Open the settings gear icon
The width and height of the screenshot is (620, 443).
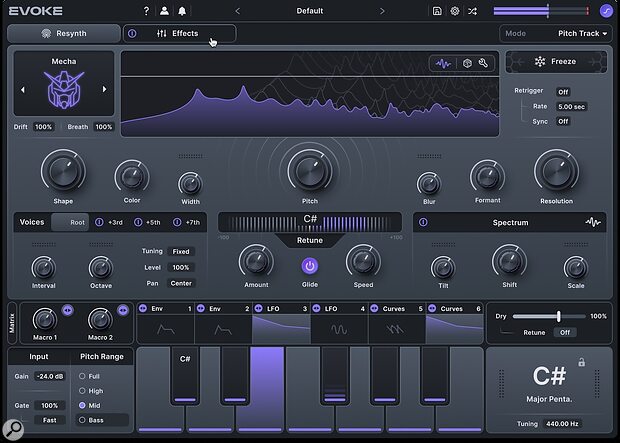[x=455, y=11]
